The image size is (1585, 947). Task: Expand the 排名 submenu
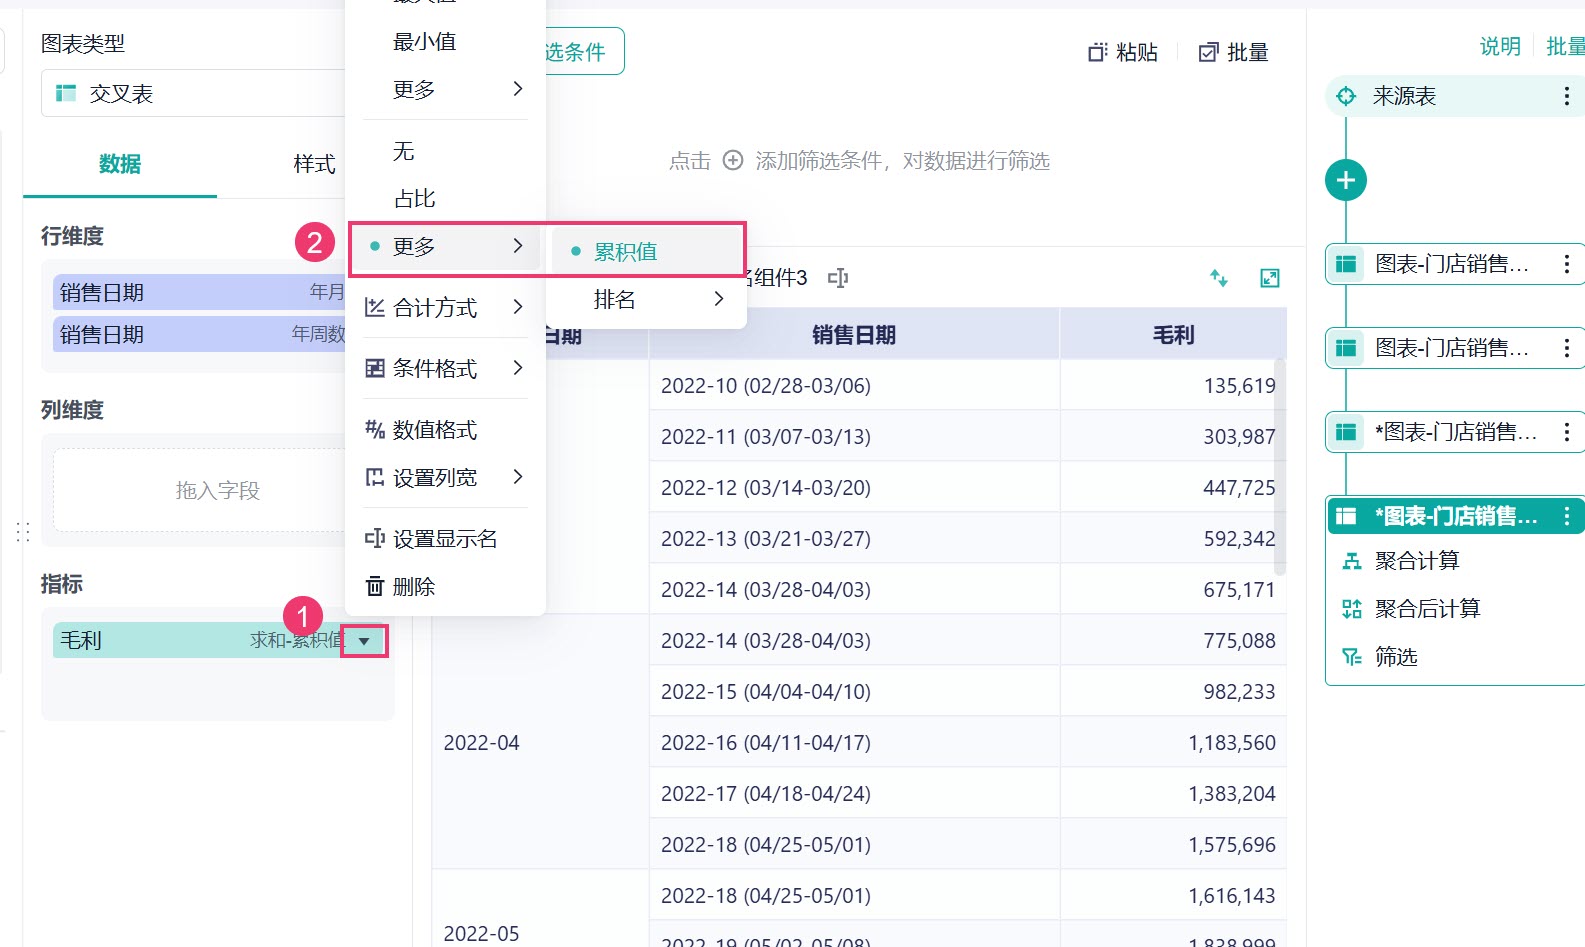647,299
